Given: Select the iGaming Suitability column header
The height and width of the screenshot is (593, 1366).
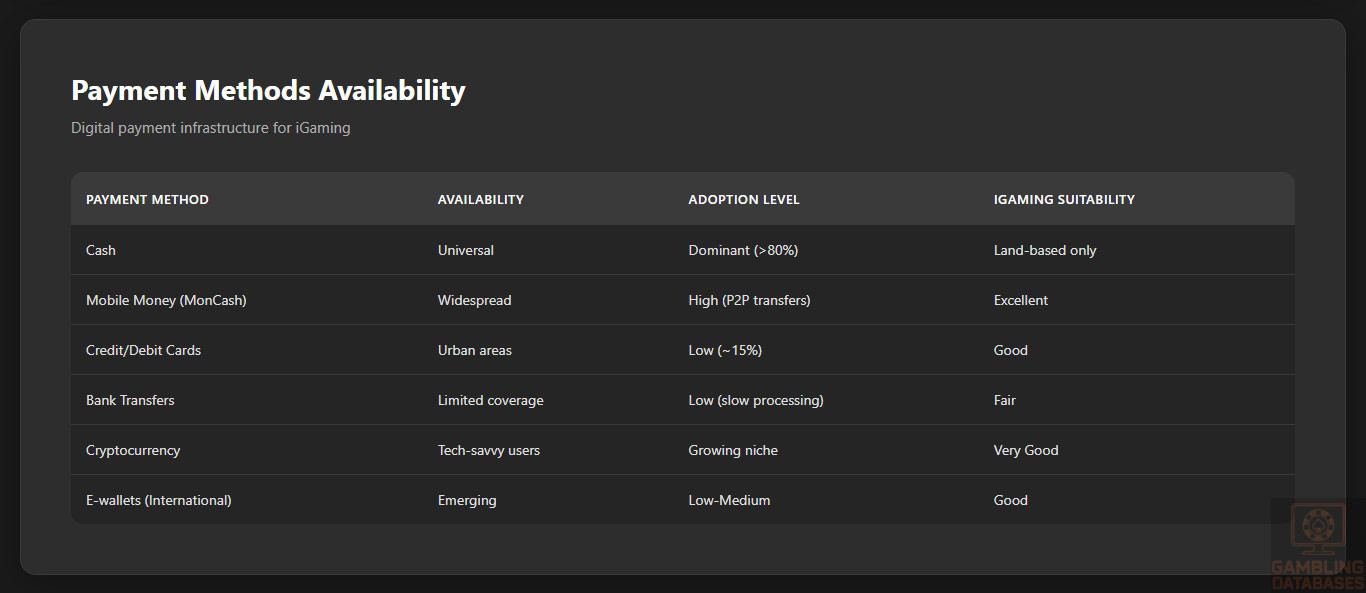Looking at the screenshot, I should pos(1063,200).
